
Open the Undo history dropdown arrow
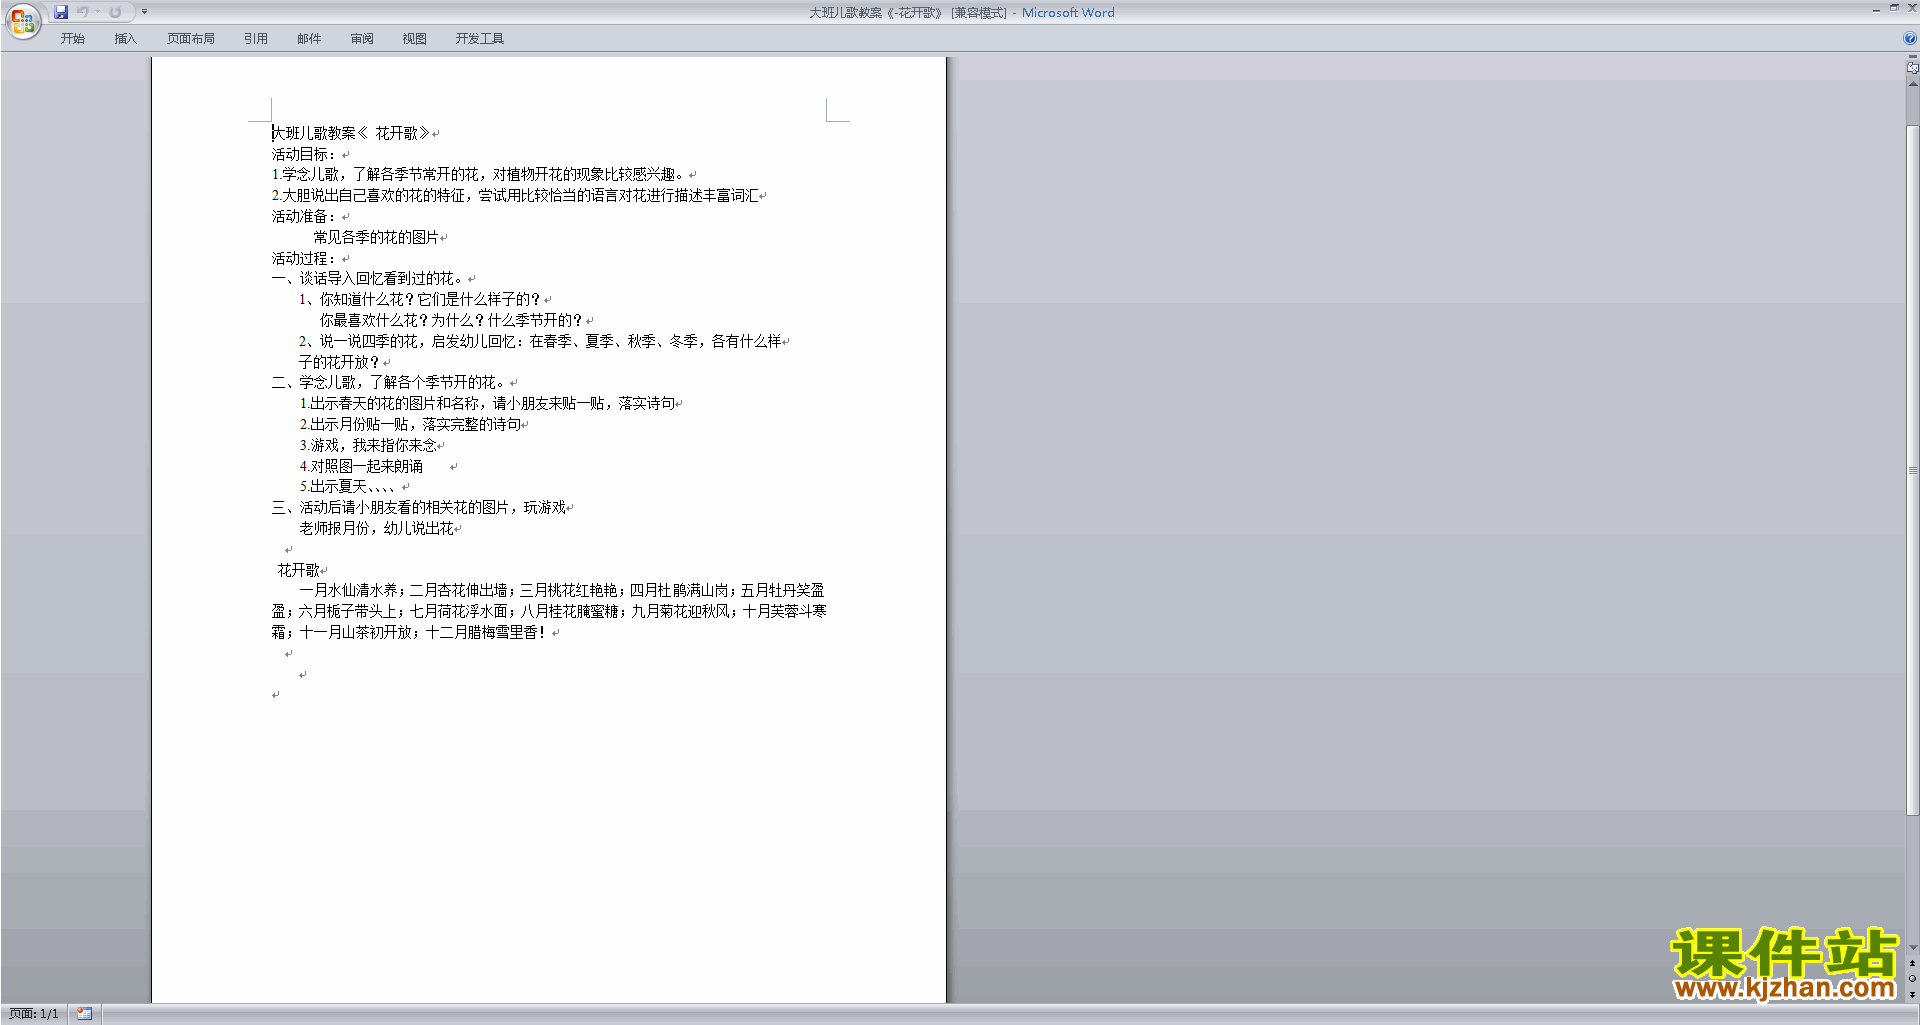97,12
